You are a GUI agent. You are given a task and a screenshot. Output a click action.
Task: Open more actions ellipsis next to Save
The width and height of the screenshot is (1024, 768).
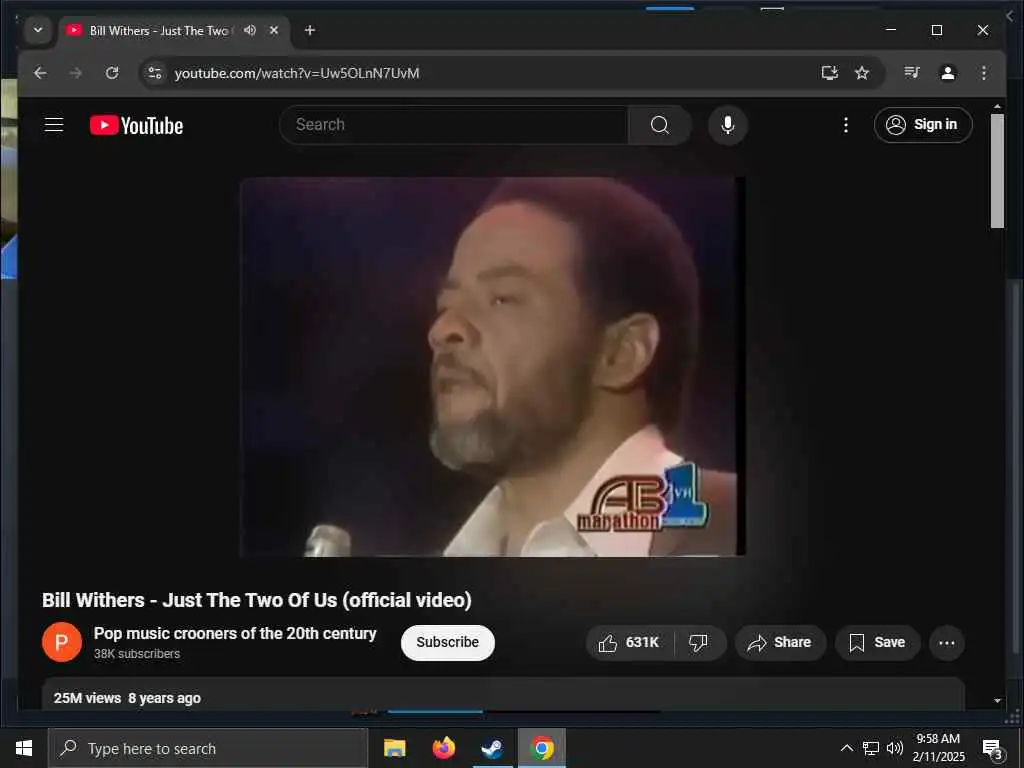tap(947, 643)
